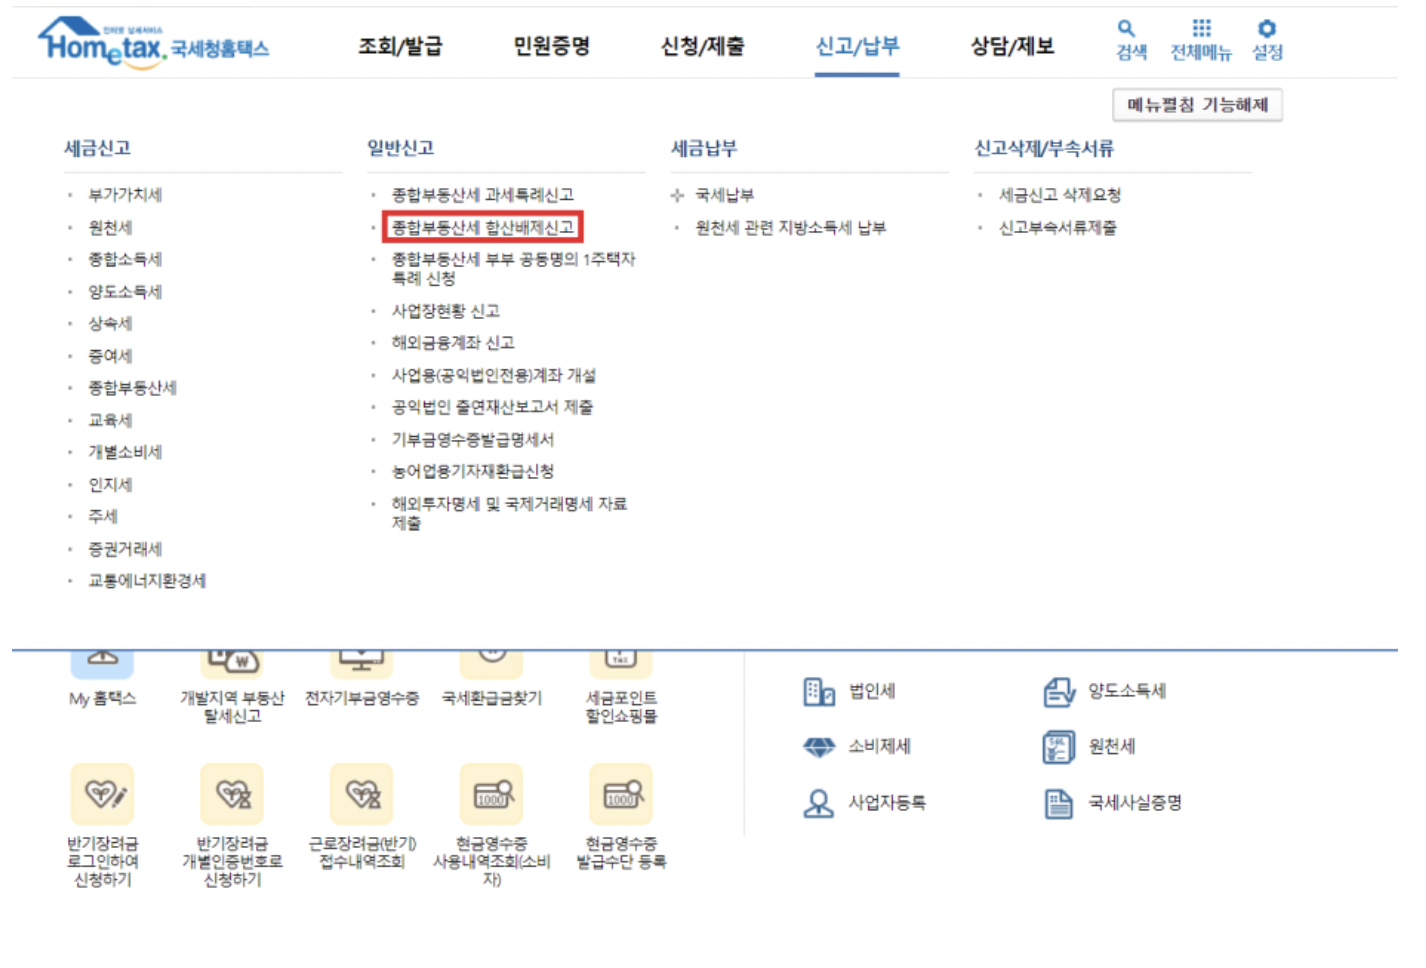Open 국세납부 under 세금납부
Image resolution: width=1426 pixels, height=968 pixels.
(x=725, y=196)
